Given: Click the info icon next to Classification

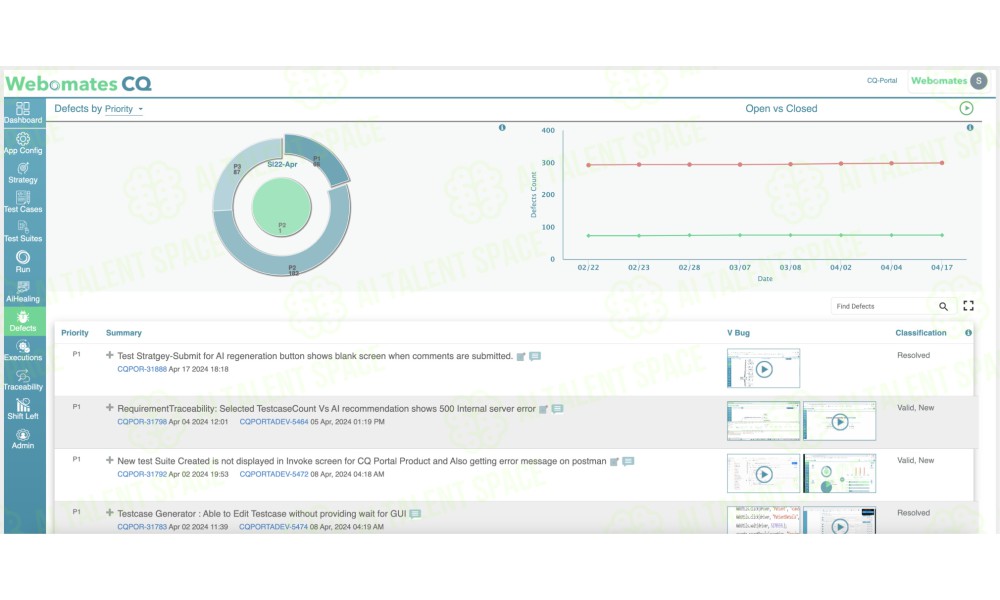Looking at the screenshot, I should (x=968, y=333).
